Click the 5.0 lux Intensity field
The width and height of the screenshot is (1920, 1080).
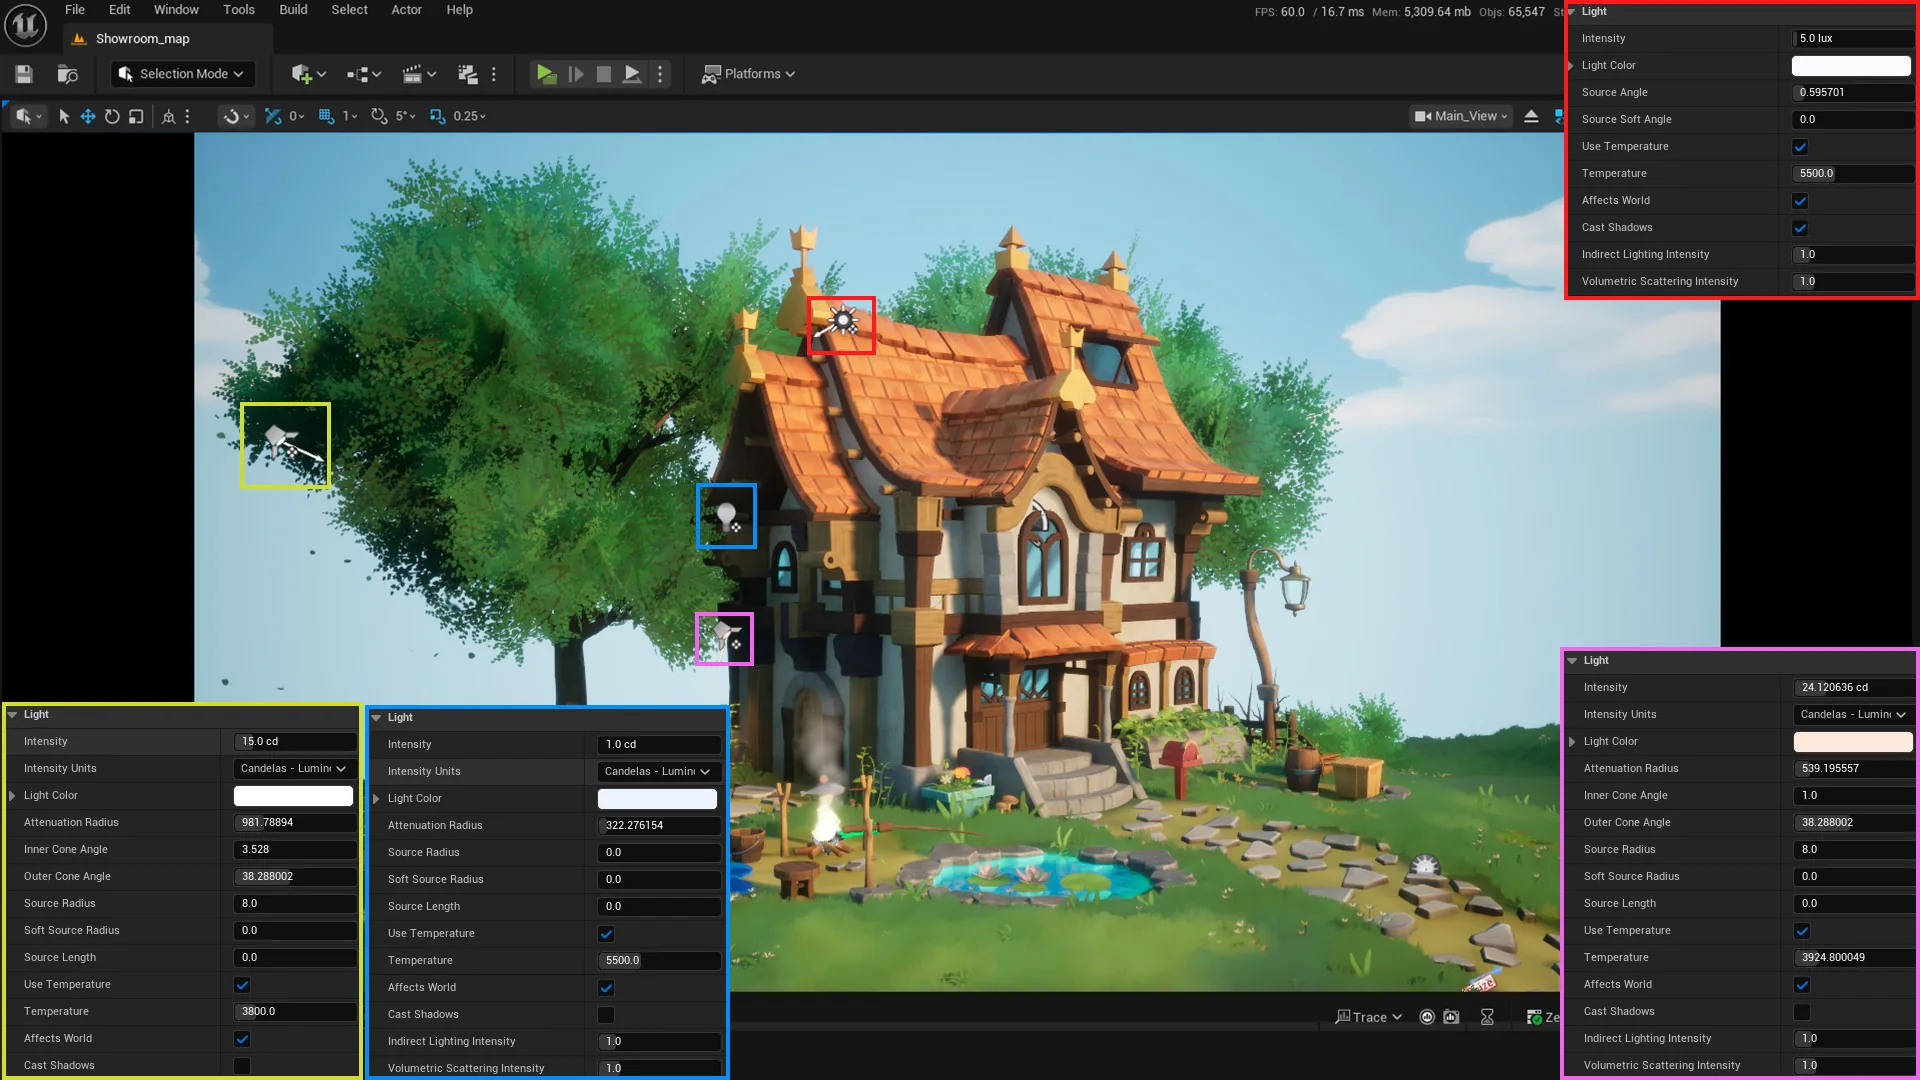1852,38
